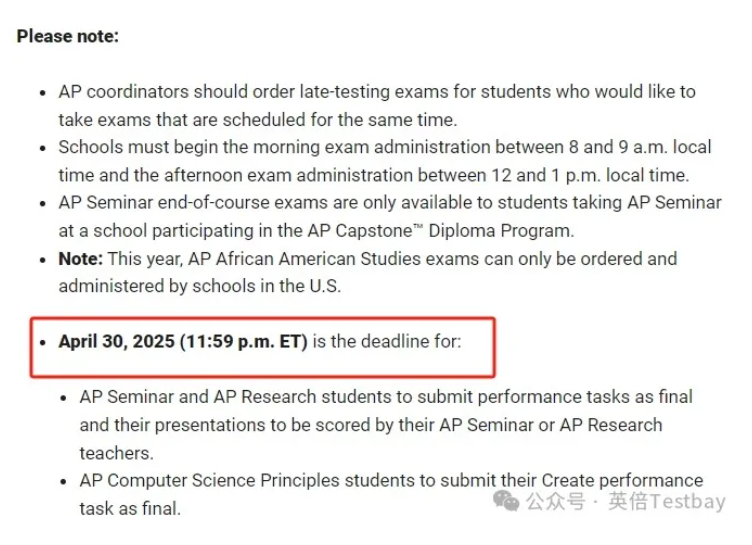Image resolution: width=752 pixels, height=545 pixels.
Task: Click the bullet beside "AP coordinators should order"
Action: (x=43, y=93)
